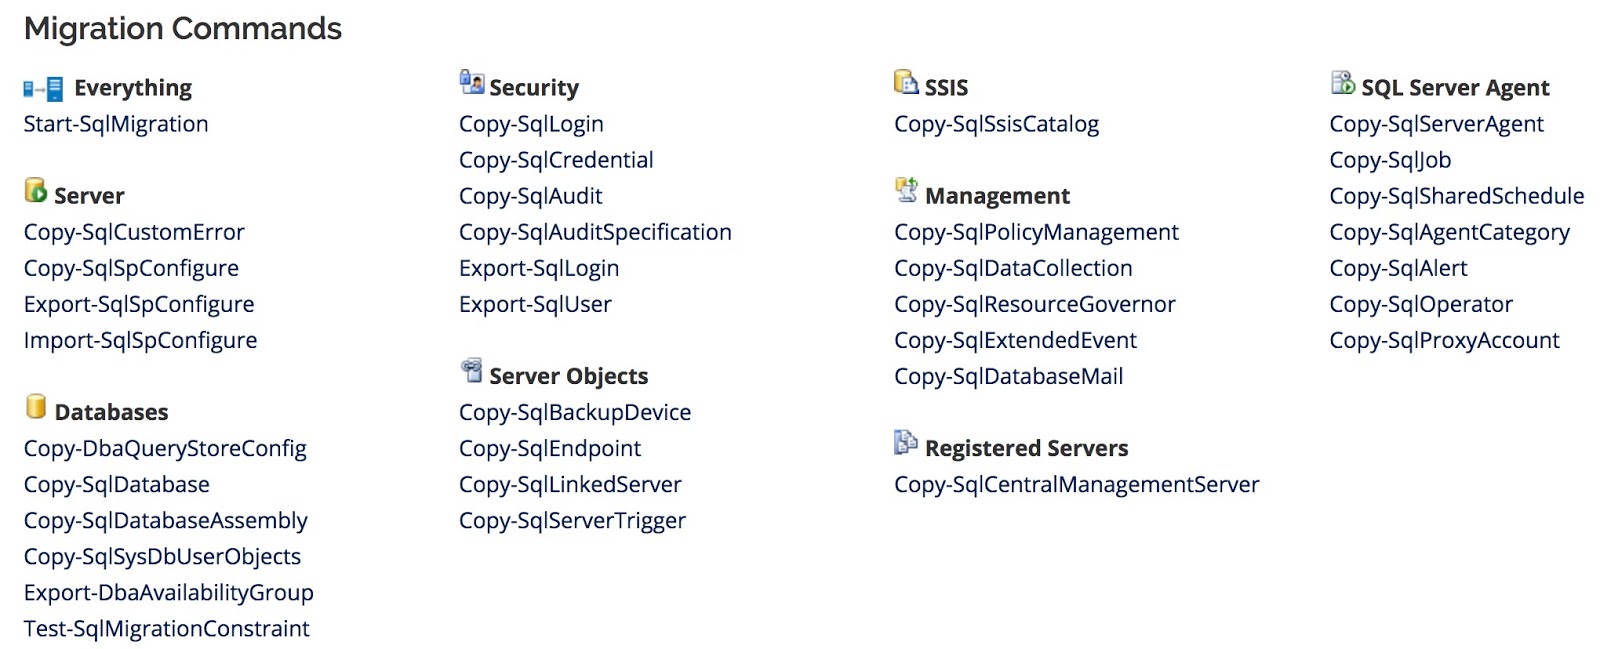Open the Copy-SqlCentralManagementServer link
1600x649 pixels.
pyautogui.click(x=1077, y=484)
